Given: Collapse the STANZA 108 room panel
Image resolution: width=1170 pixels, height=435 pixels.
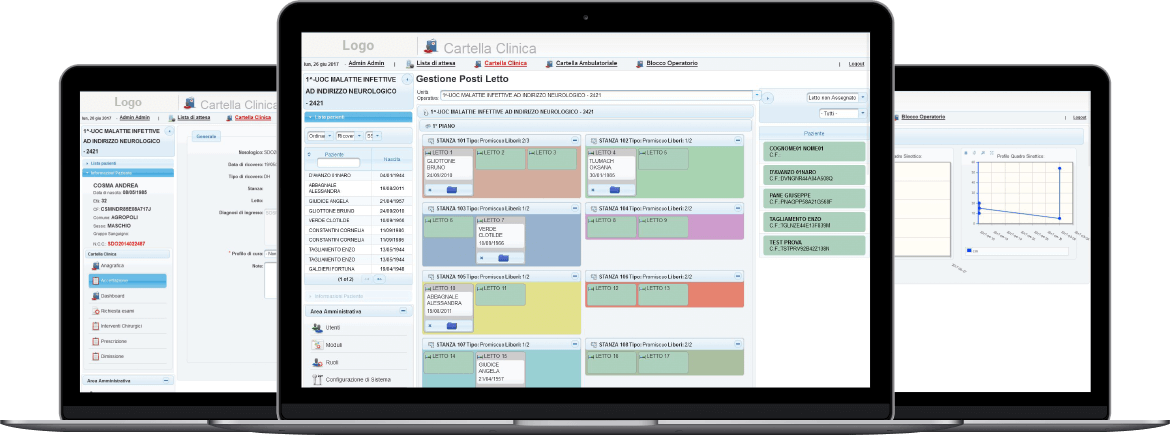Looking at the screenshot, I should coord(738,345).
